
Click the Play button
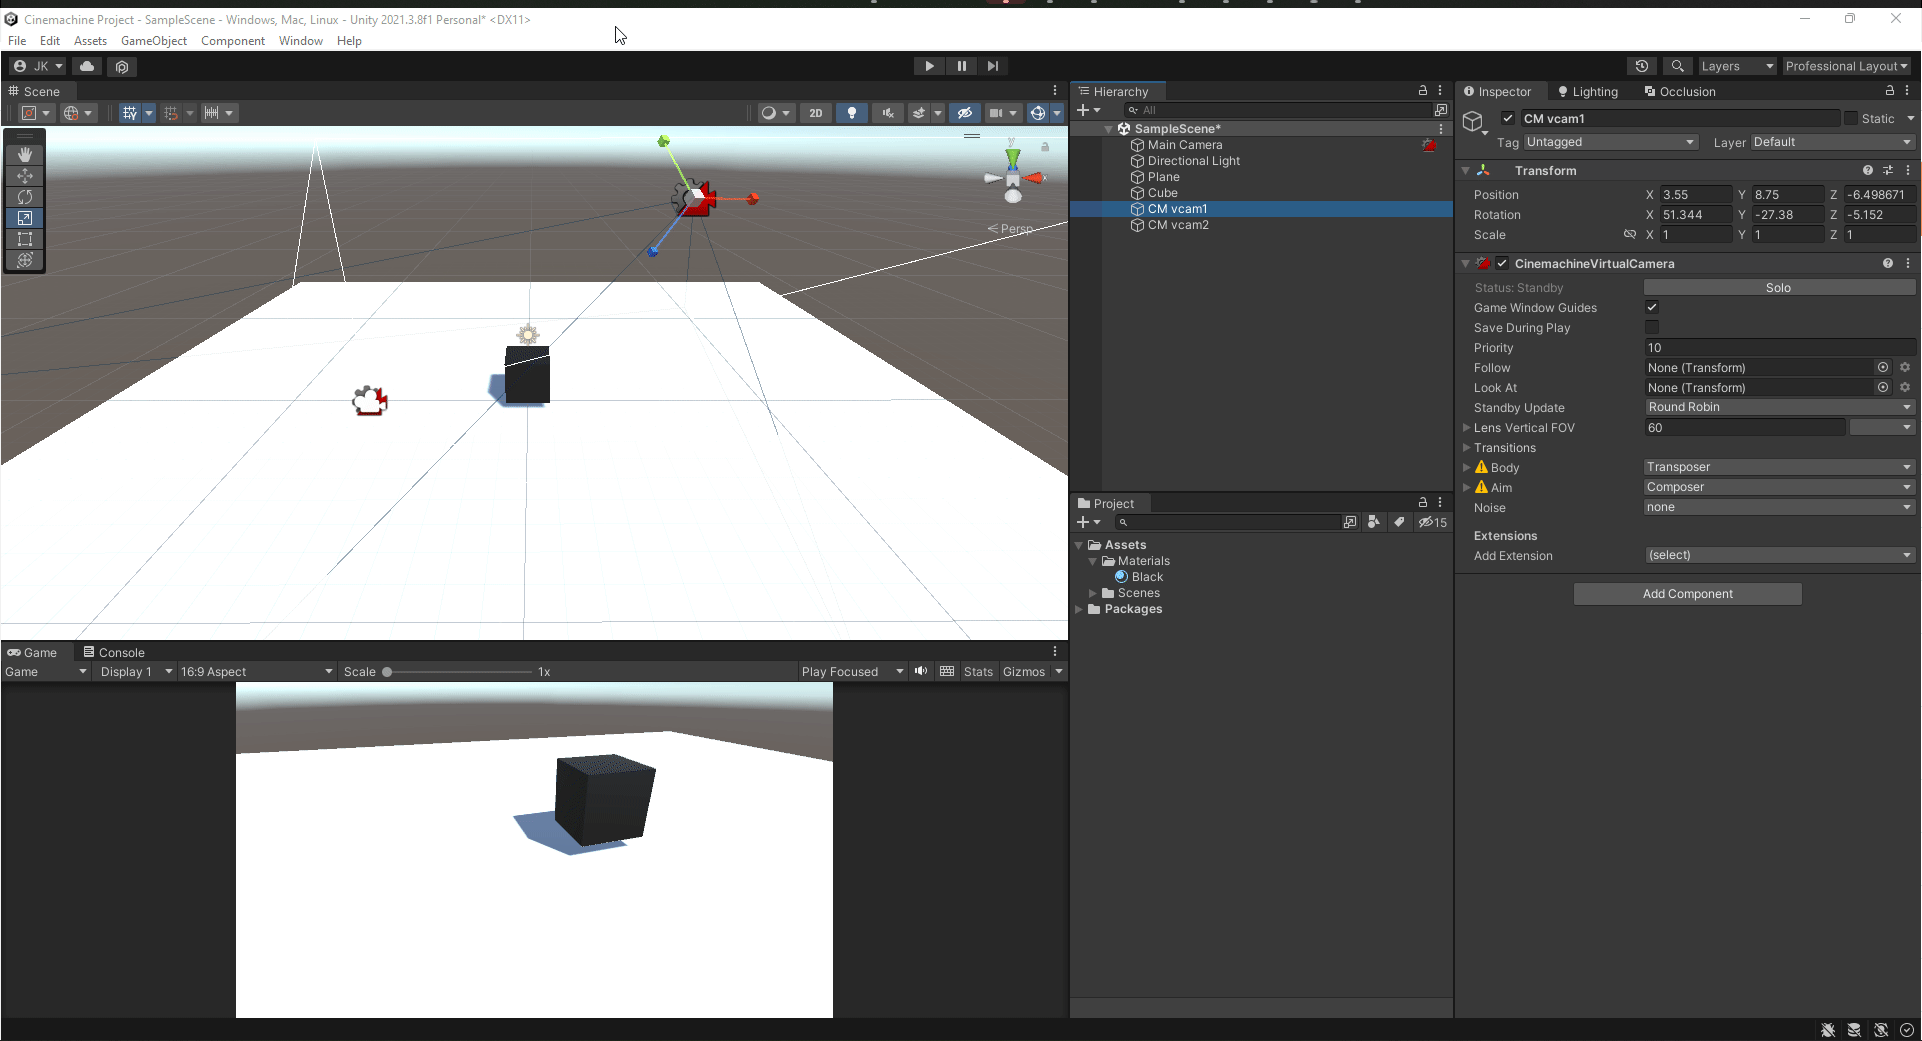click(x=929, y=66)
